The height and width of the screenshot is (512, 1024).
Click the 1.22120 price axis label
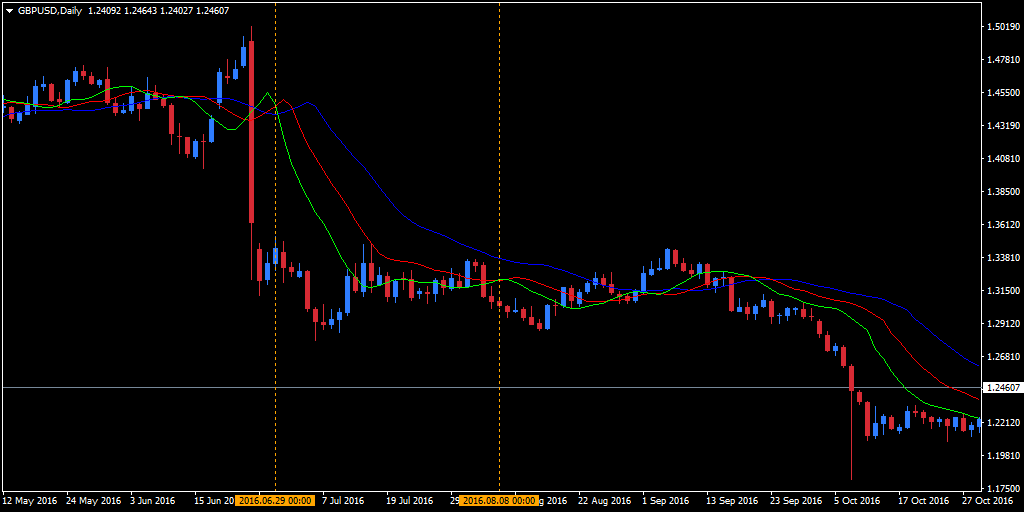pyautogui.click(x=1006, y=423)
